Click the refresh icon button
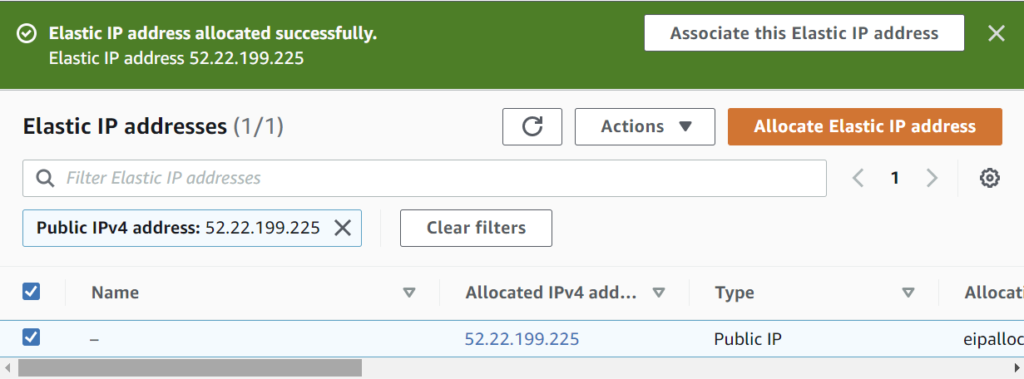1024x379 pixels. point(532,127)
